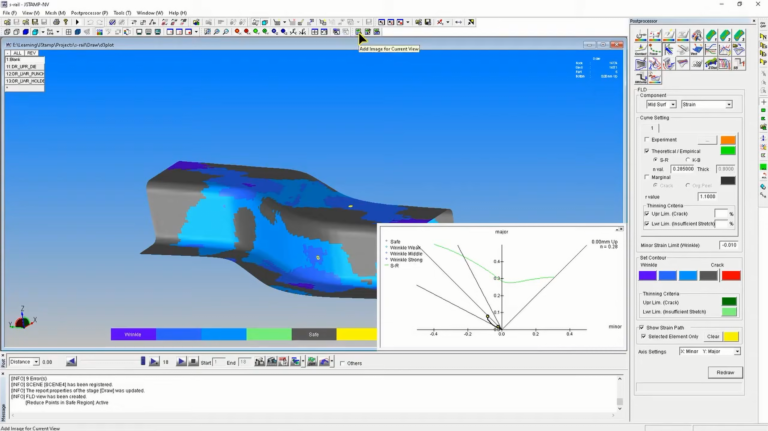Screen dimensions: 768x431
Task: Toggle Selected Element Only checkbox
Action: [643, 336]
